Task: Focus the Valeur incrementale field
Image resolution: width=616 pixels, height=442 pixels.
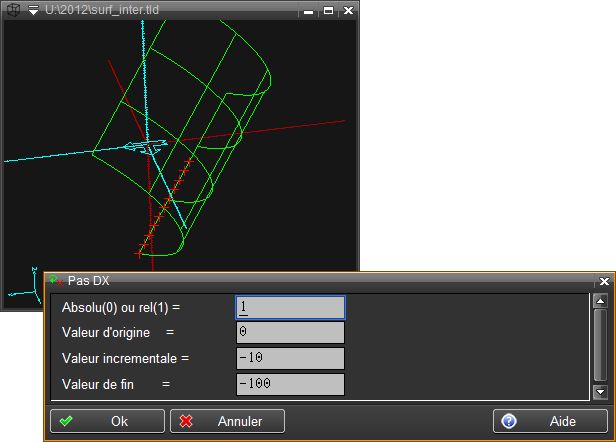Action: 290,358
